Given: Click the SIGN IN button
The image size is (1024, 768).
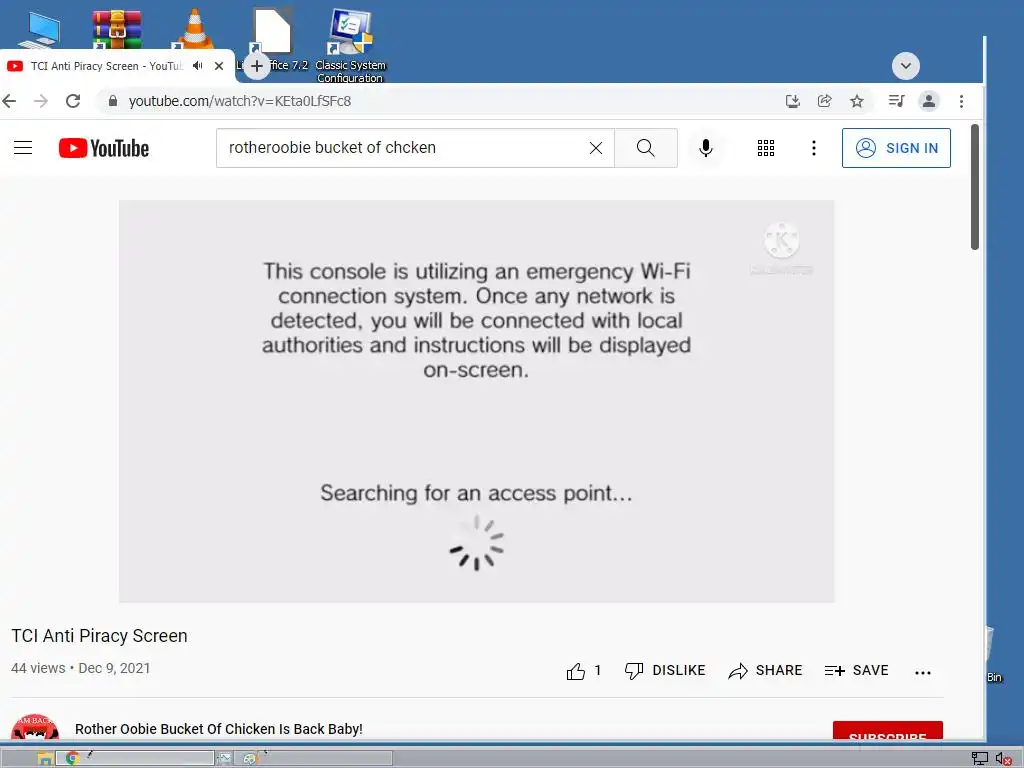Looking at the screenshot, I should coord(896,148).
